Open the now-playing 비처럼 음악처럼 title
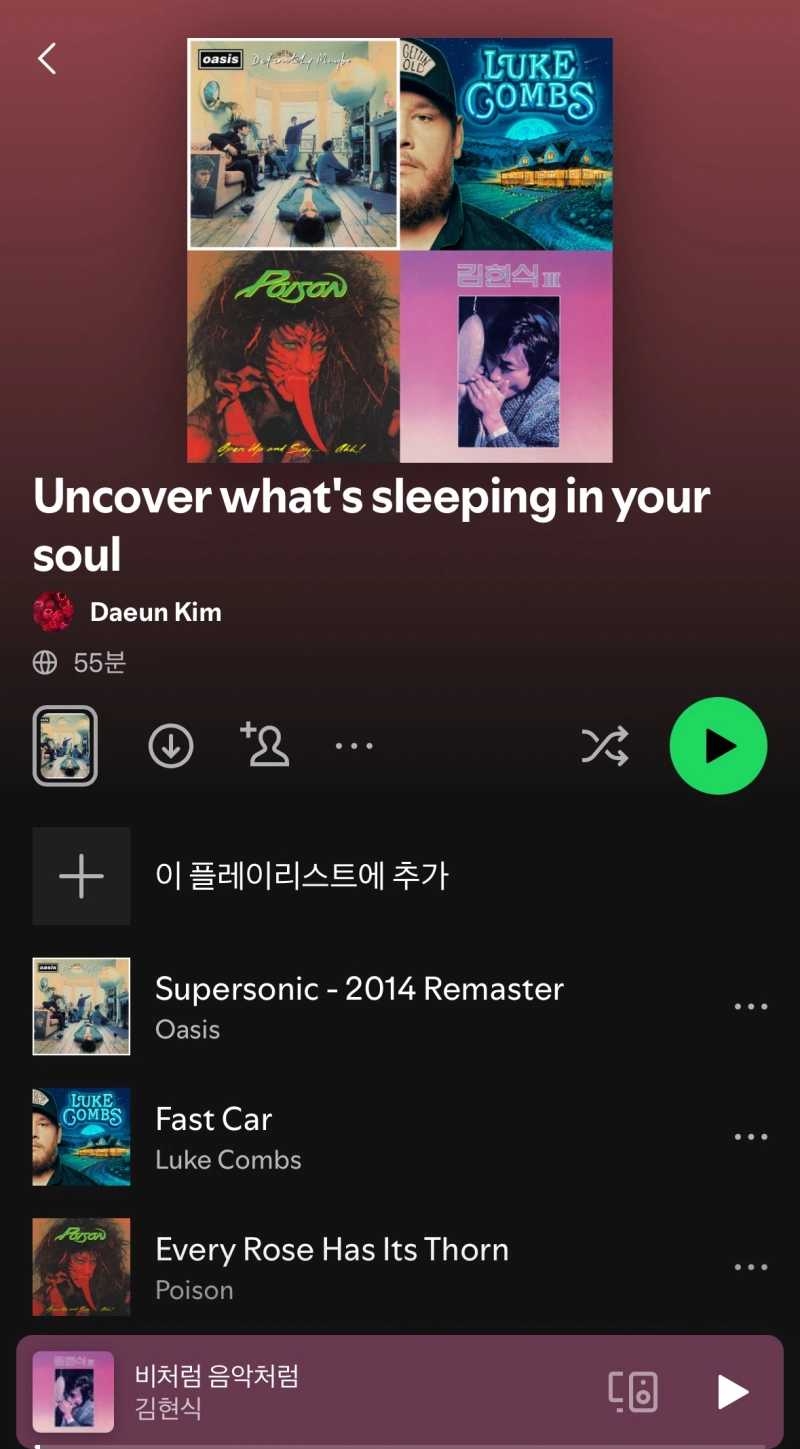The image size is (800, 1449). [217, 1377]
